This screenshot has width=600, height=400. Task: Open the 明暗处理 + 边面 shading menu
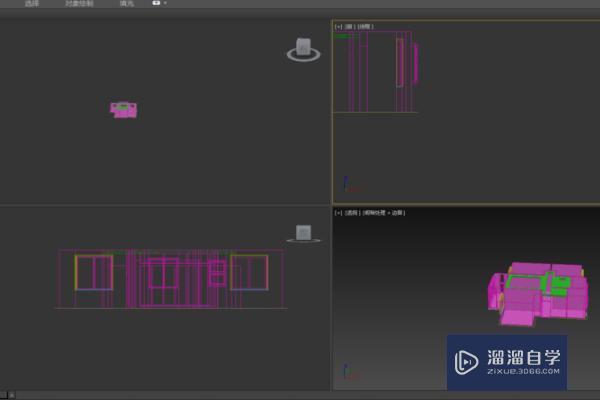[383, 212]
